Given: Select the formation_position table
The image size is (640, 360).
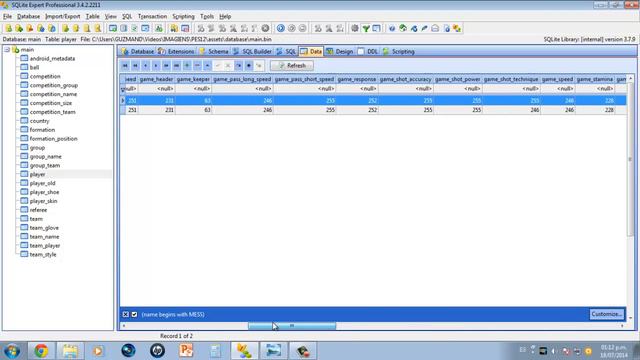Looking at the screenshot, I should [53, 139].
